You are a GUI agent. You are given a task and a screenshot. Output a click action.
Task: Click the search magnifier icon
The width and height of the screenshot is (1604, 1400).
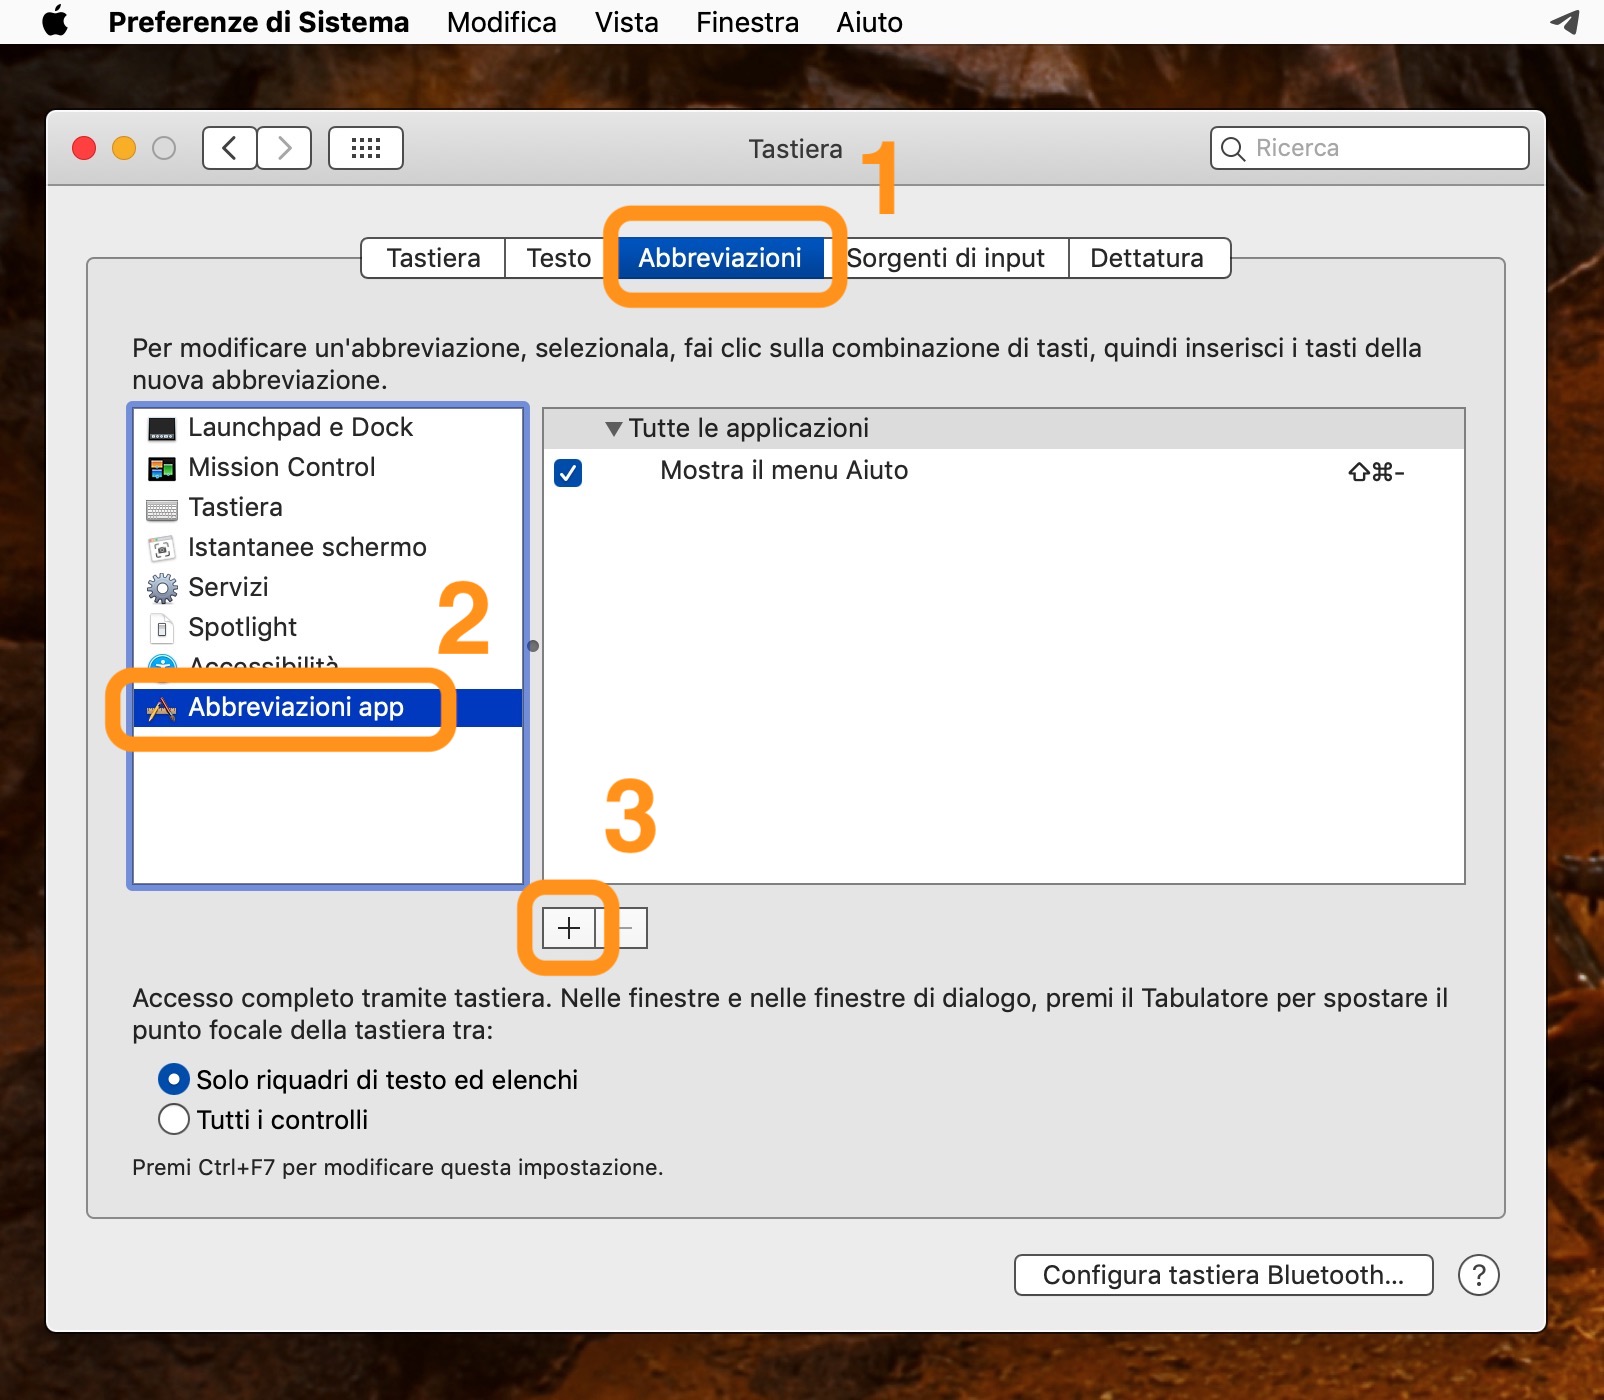pos(1233,149)
